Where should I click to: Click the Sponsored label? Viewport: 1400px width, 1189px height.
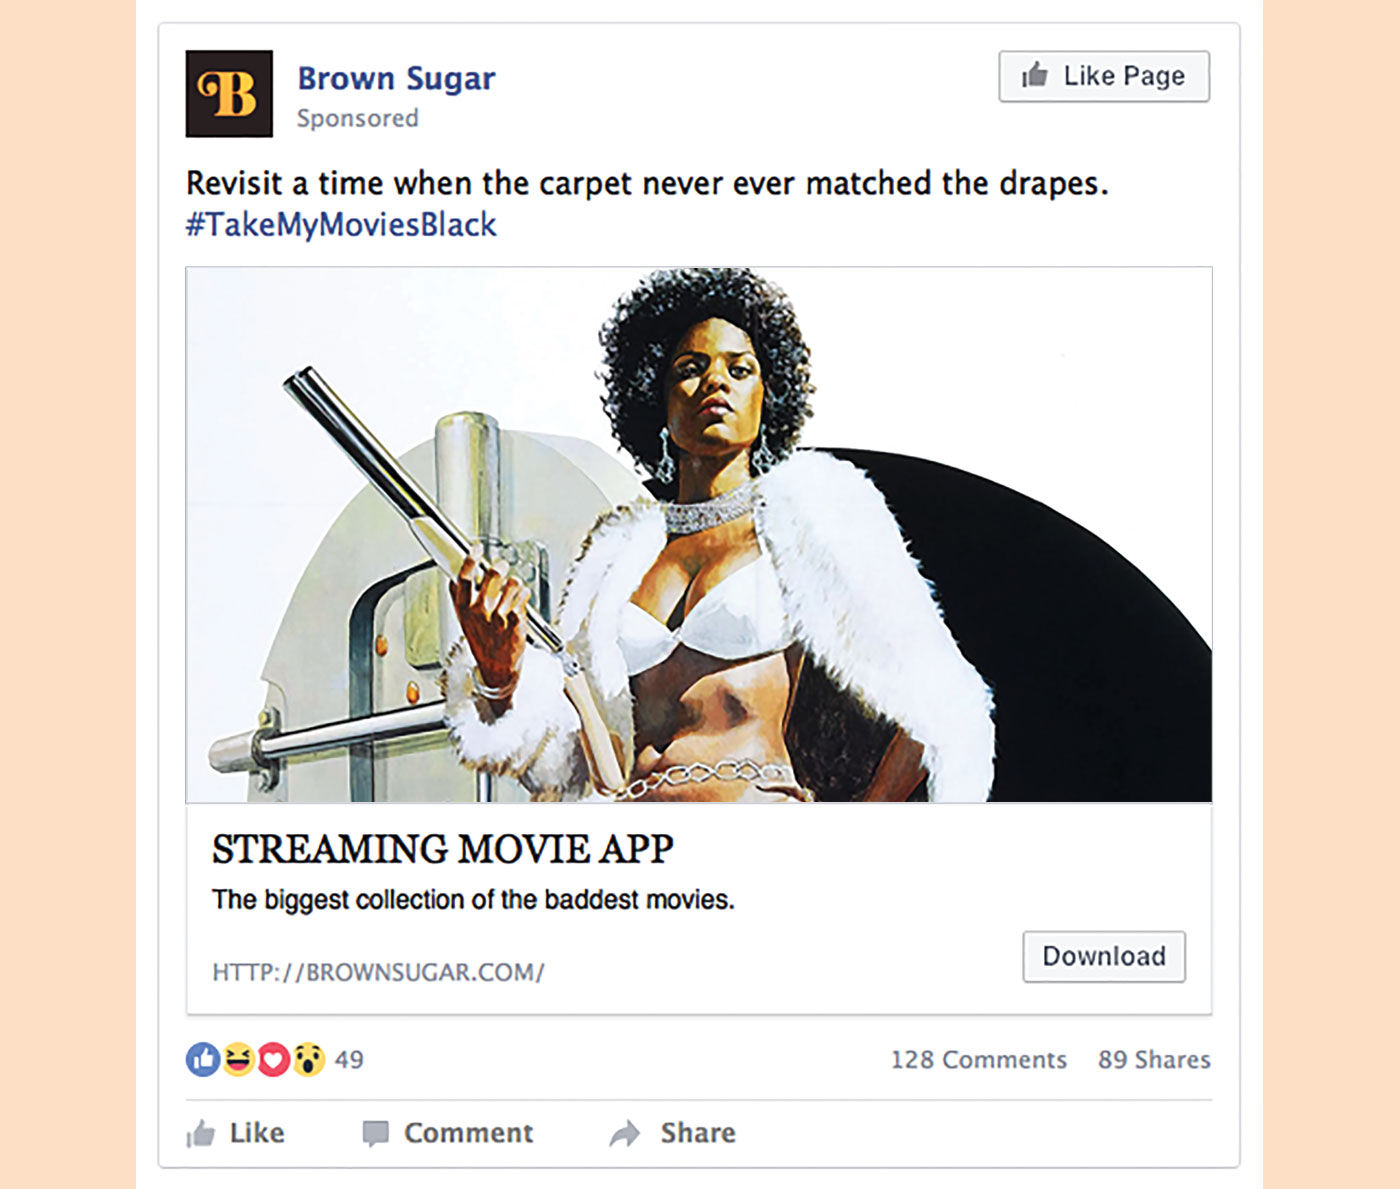tap(357, 118)
